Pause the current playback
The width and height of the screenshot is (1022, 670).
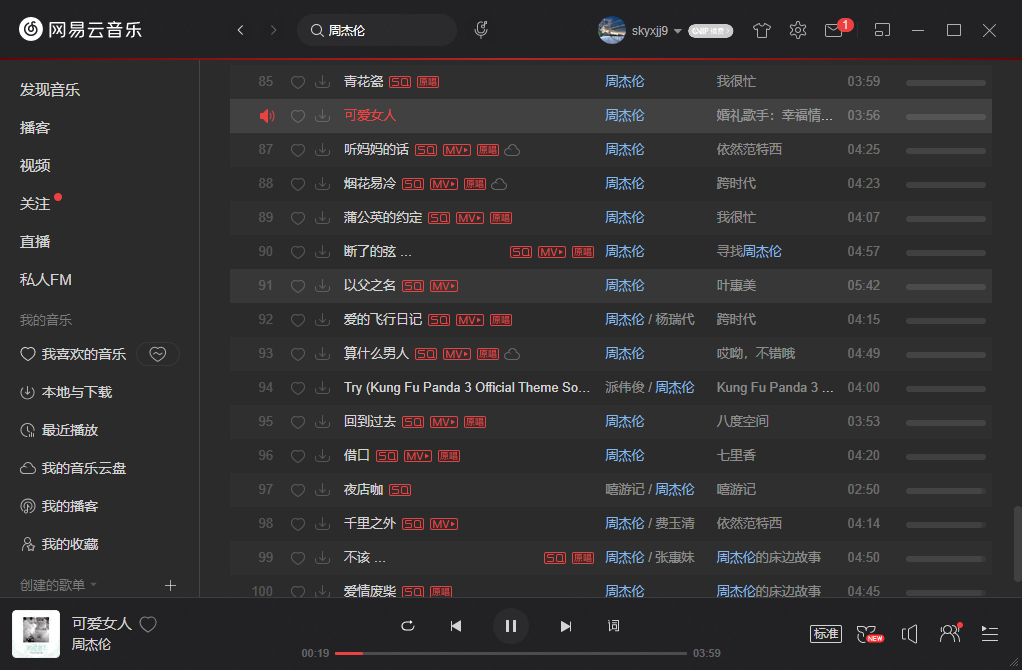pyautogui.click(x=511, y=626)
